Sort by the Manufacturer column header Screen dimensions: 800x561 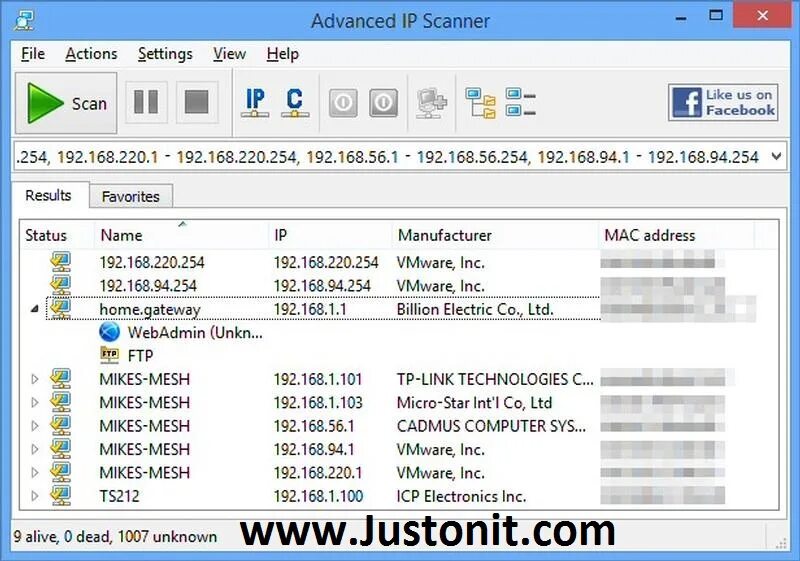494,235
